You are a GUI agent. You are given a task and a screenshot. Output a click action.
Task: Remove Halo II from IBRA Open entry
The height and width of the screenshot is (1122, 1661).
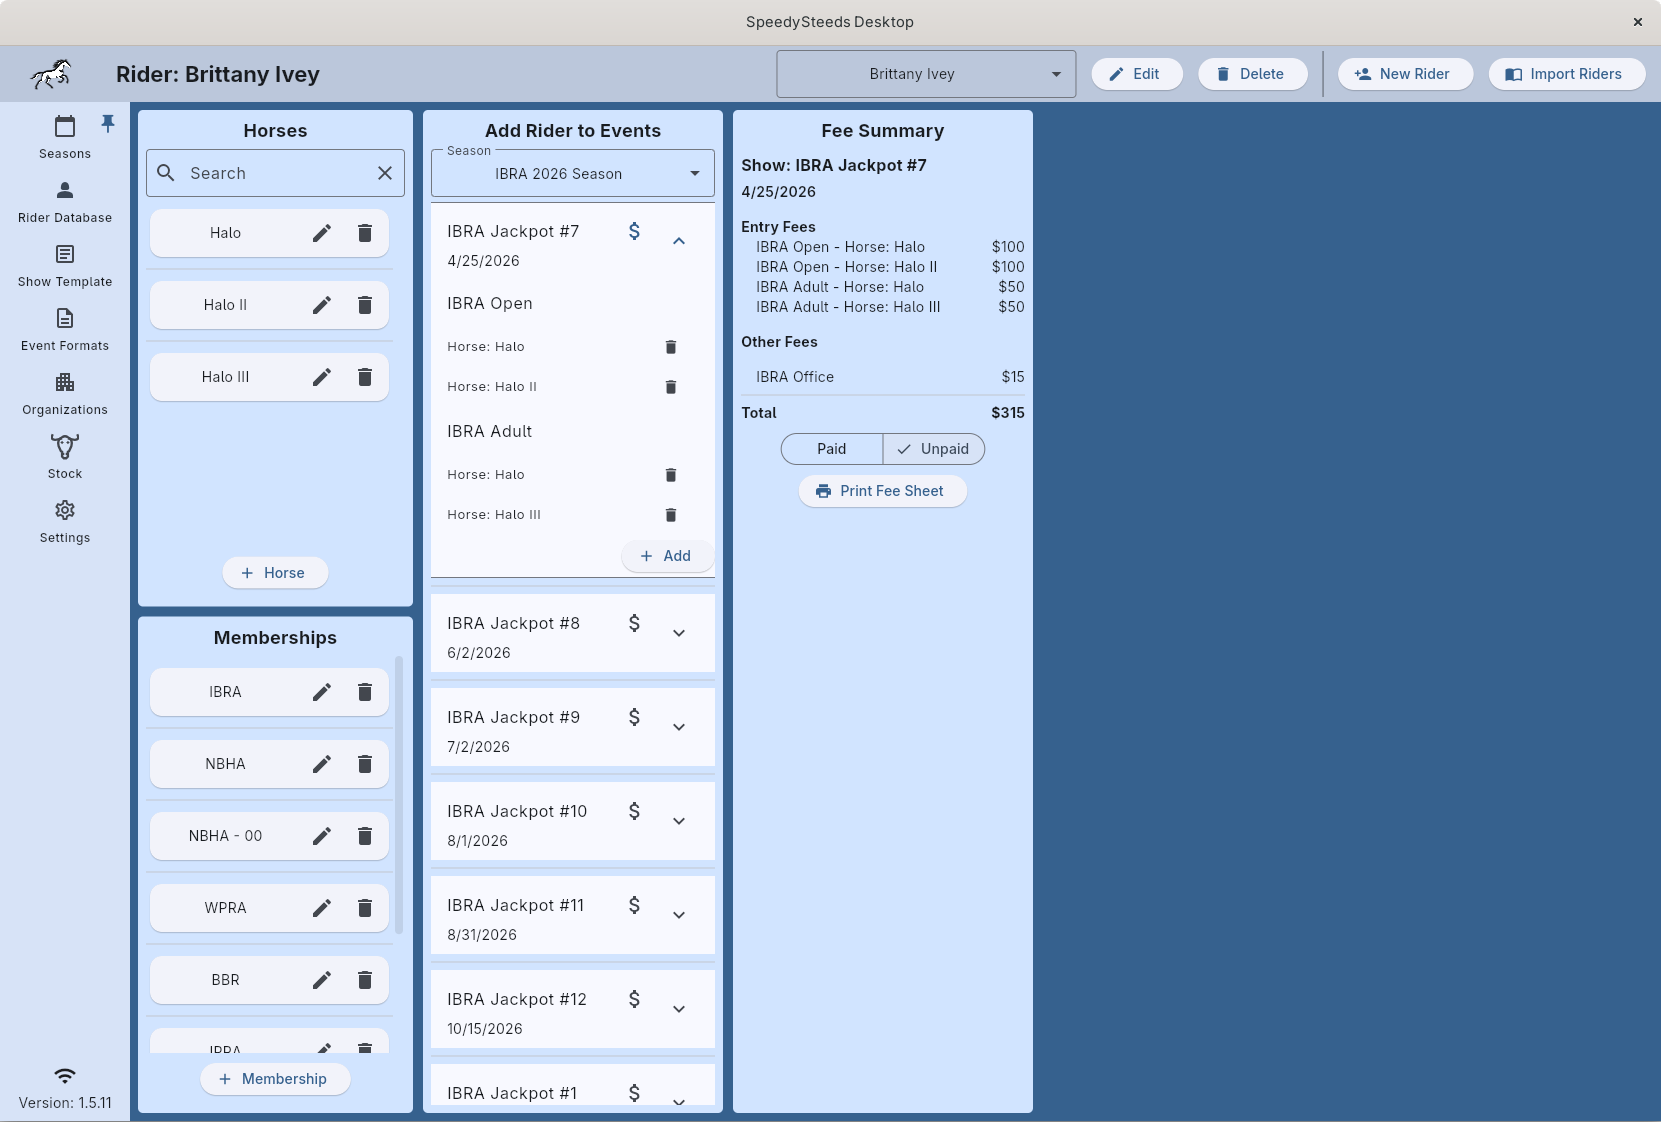[x=671, y=387]
